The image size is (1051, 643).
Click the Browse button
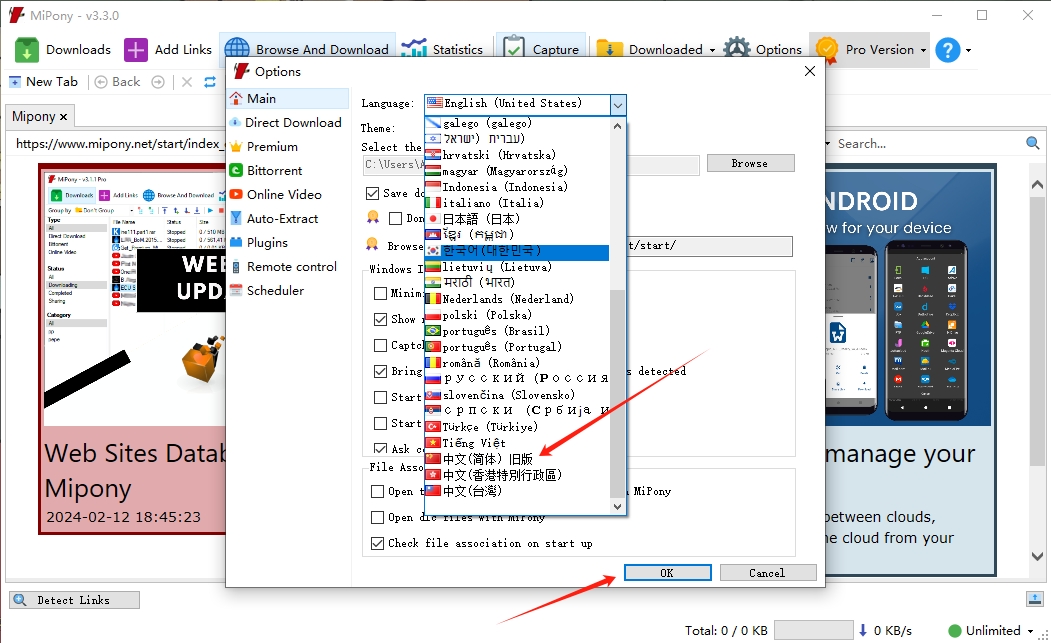pos(750,162)
